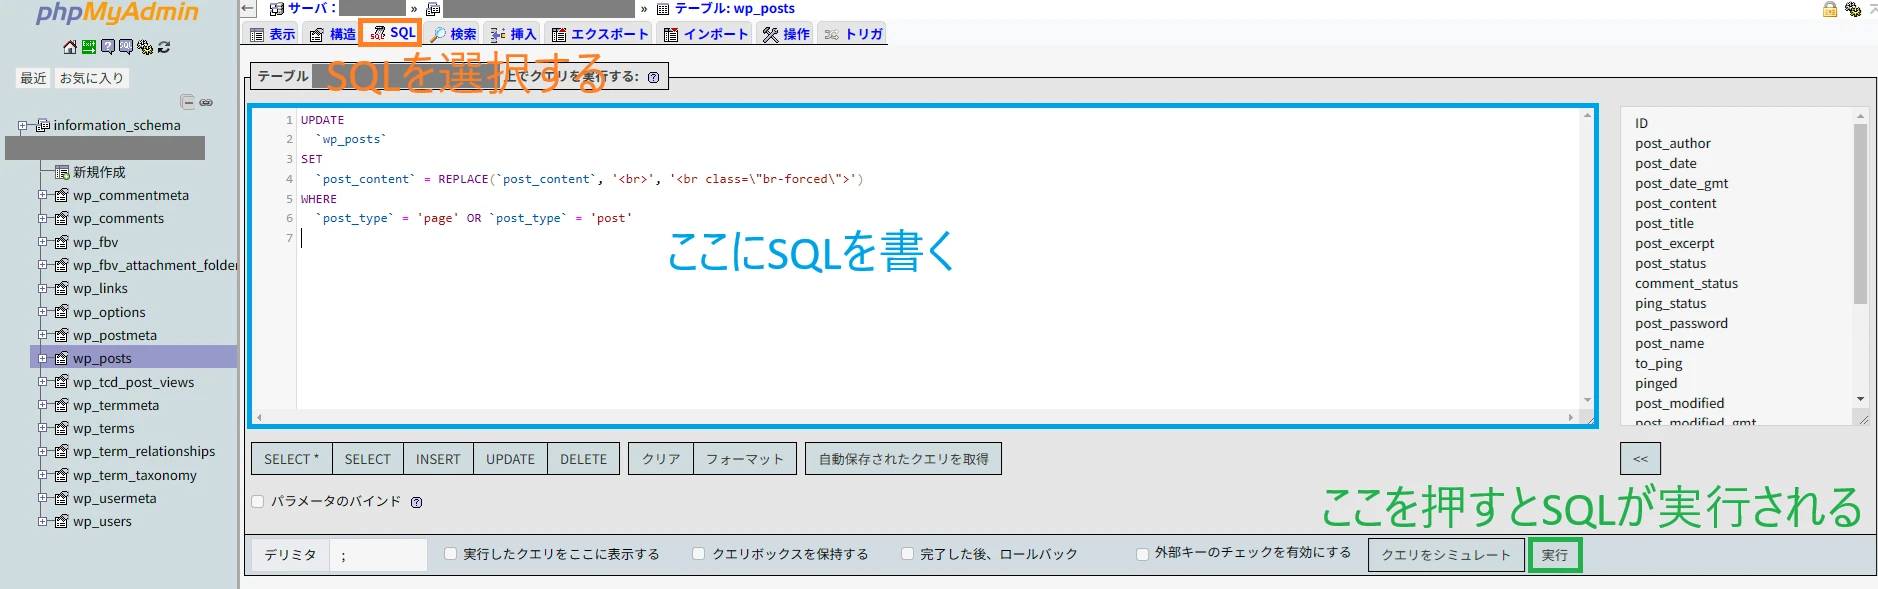Enable 完了した後、ロールバック checkbox

click(x=907, y=554)
